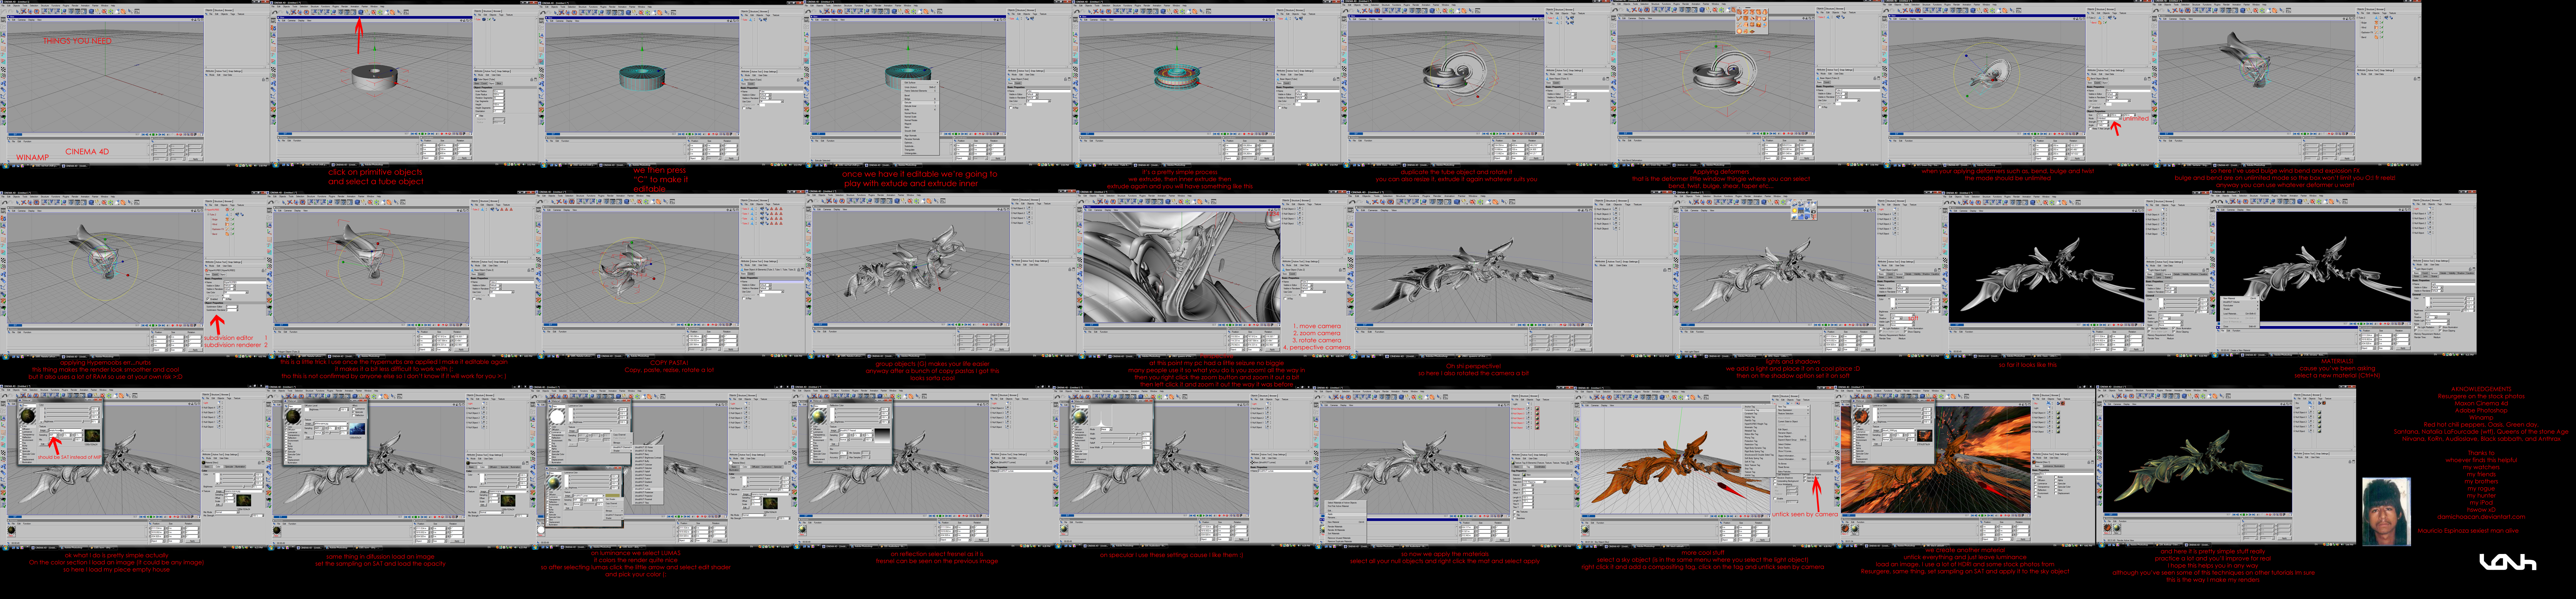Click the Tube object icon in Objects manager

[x=484, y=19]
